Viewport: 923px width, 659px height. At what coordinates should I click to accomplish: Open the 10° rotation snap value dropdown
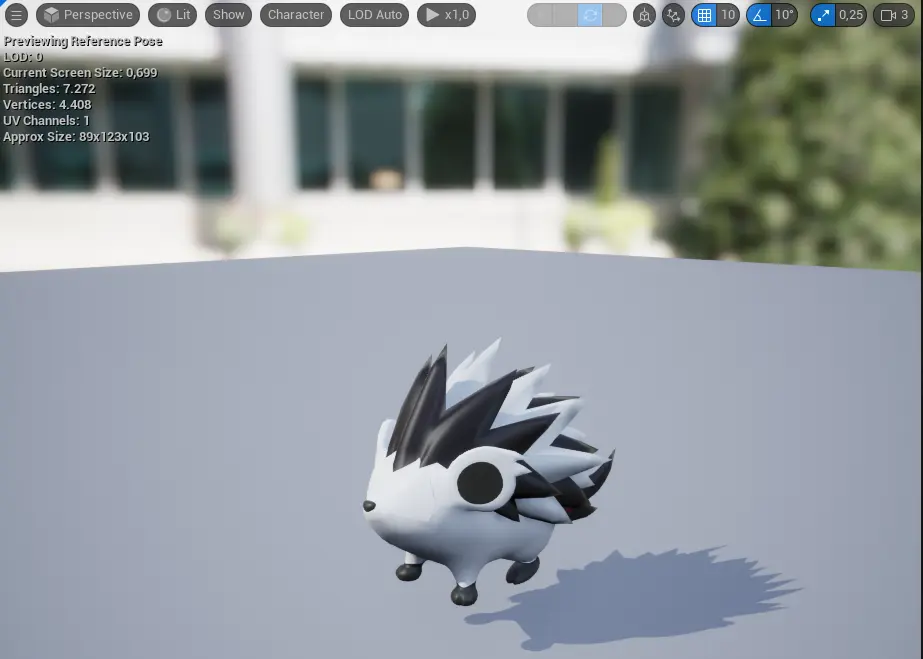785,15
